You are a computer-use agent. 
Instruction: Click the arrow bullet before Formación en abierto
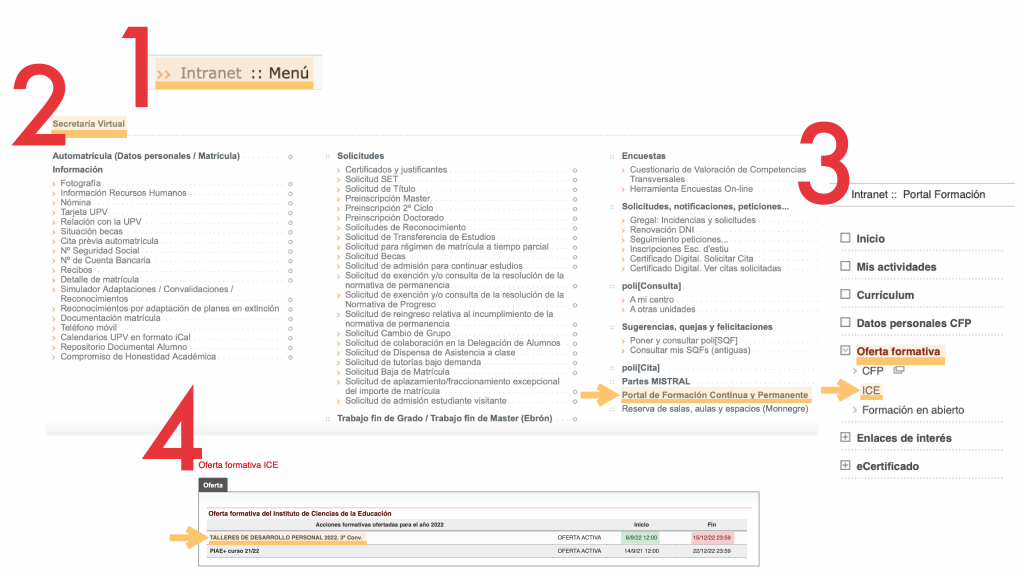(855, 410)
